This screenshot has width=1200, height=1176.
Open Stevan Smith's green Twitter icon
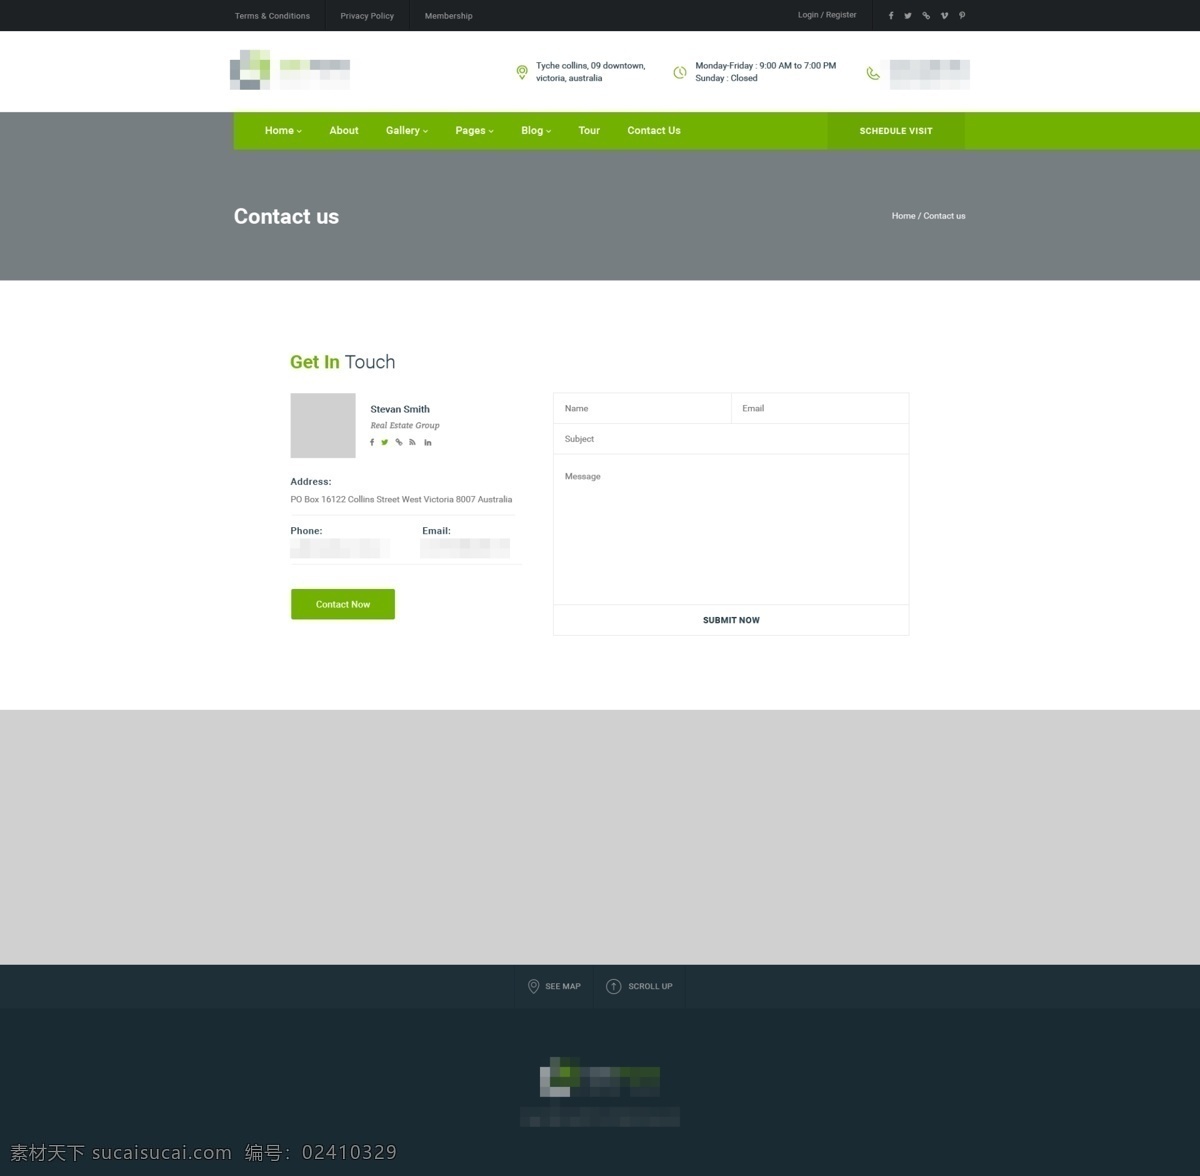click(x=385, y=442)
